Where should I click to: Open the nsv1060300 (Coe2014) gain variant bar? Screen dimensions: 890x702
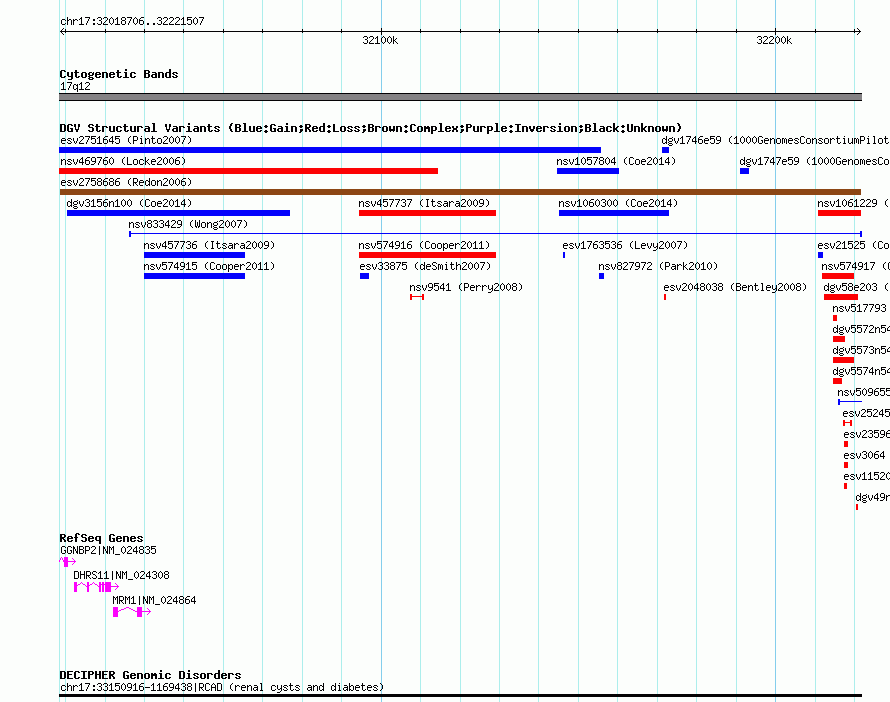click(614, 213)
